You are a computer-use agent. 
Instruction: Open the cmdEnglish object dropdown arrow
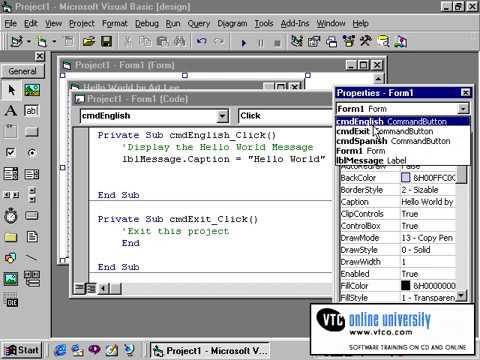[222, 116]
